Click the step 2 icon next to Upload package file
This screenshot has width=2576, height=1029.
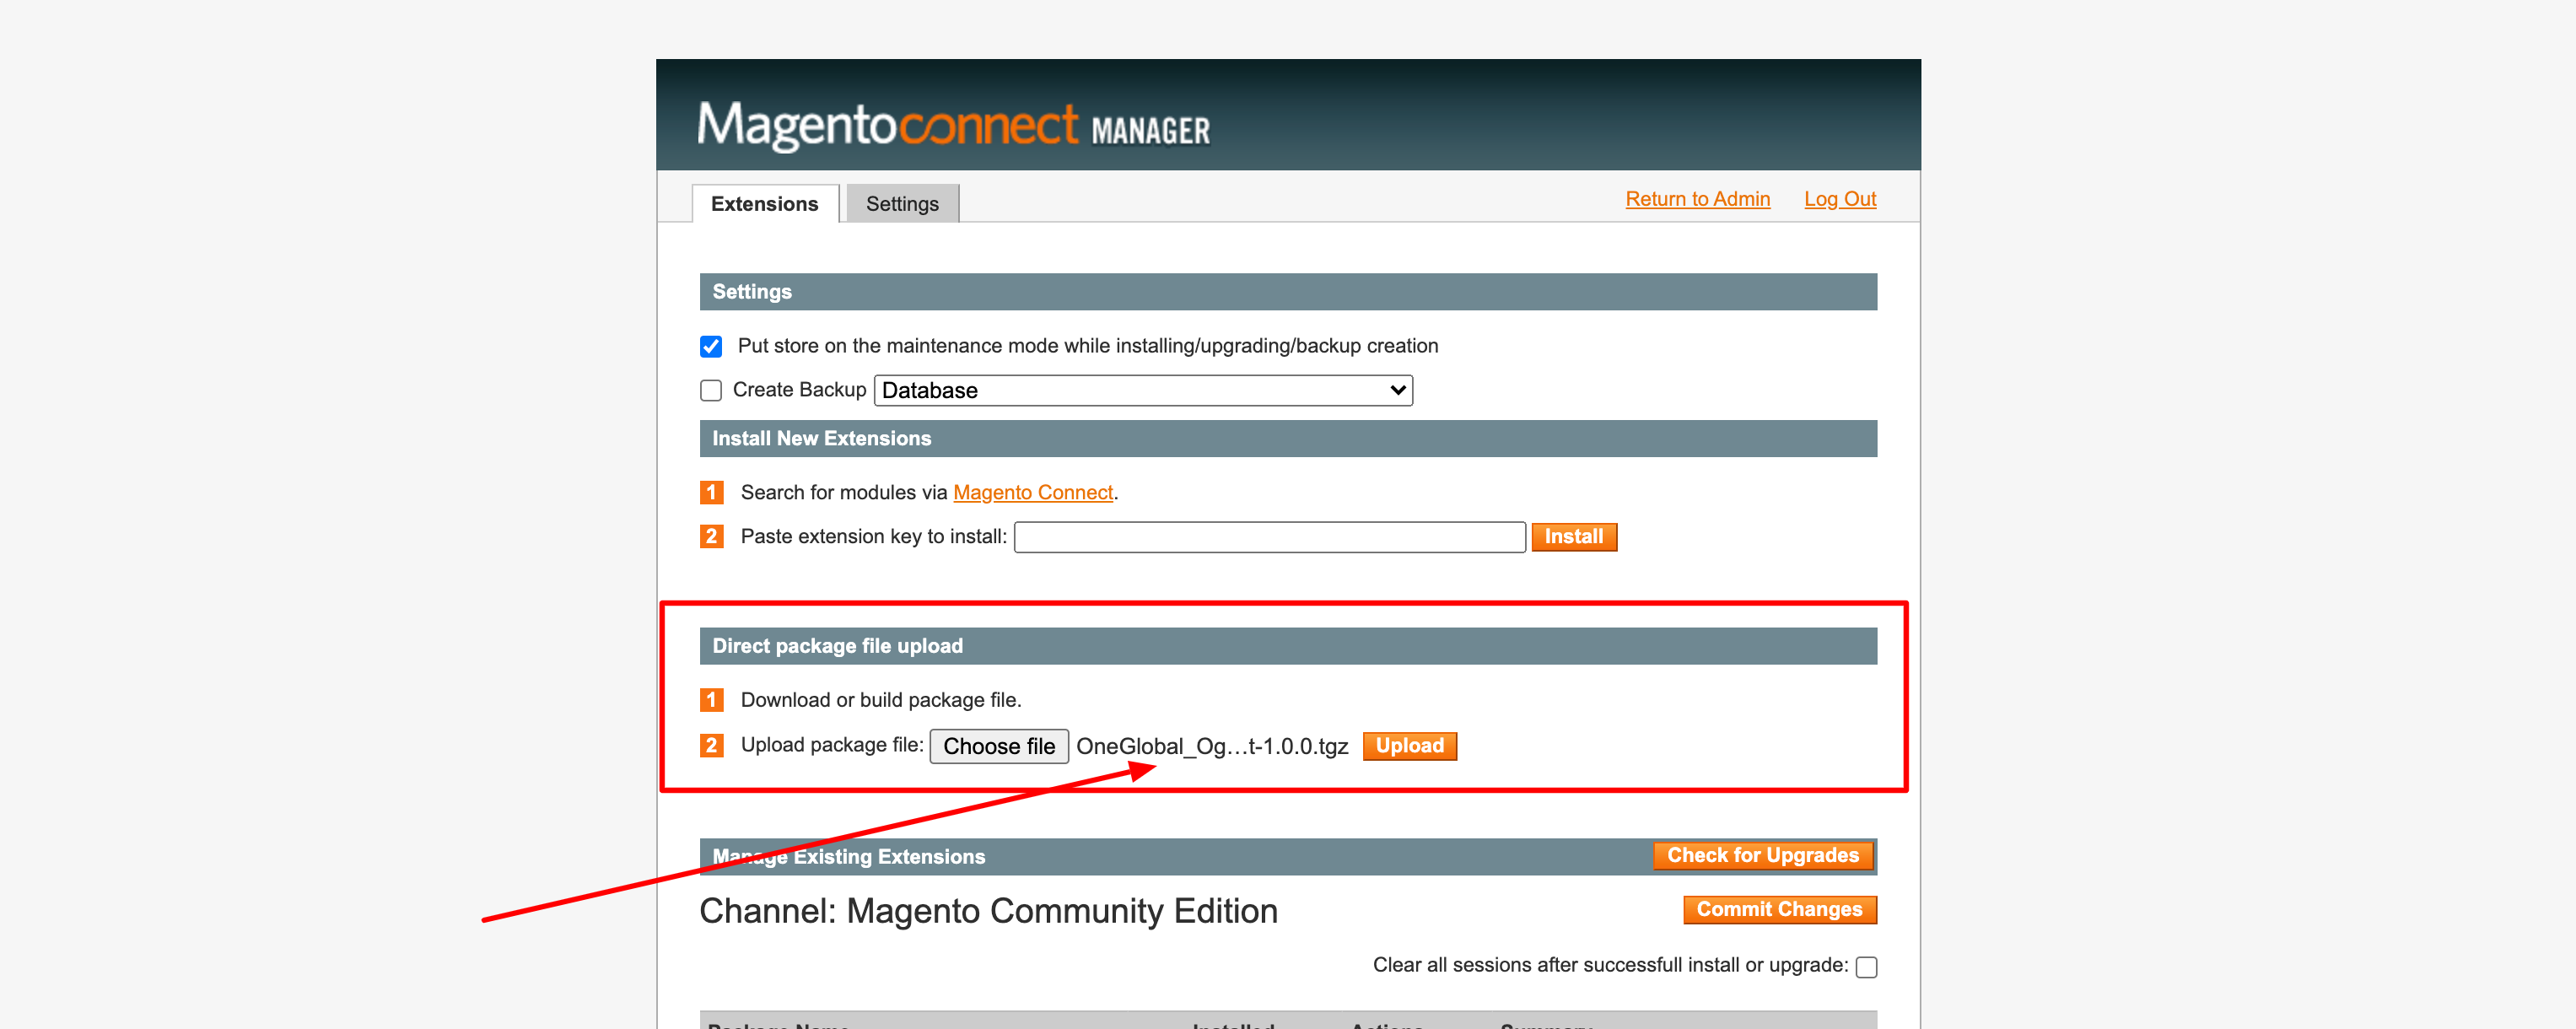(x=711, y=745)
